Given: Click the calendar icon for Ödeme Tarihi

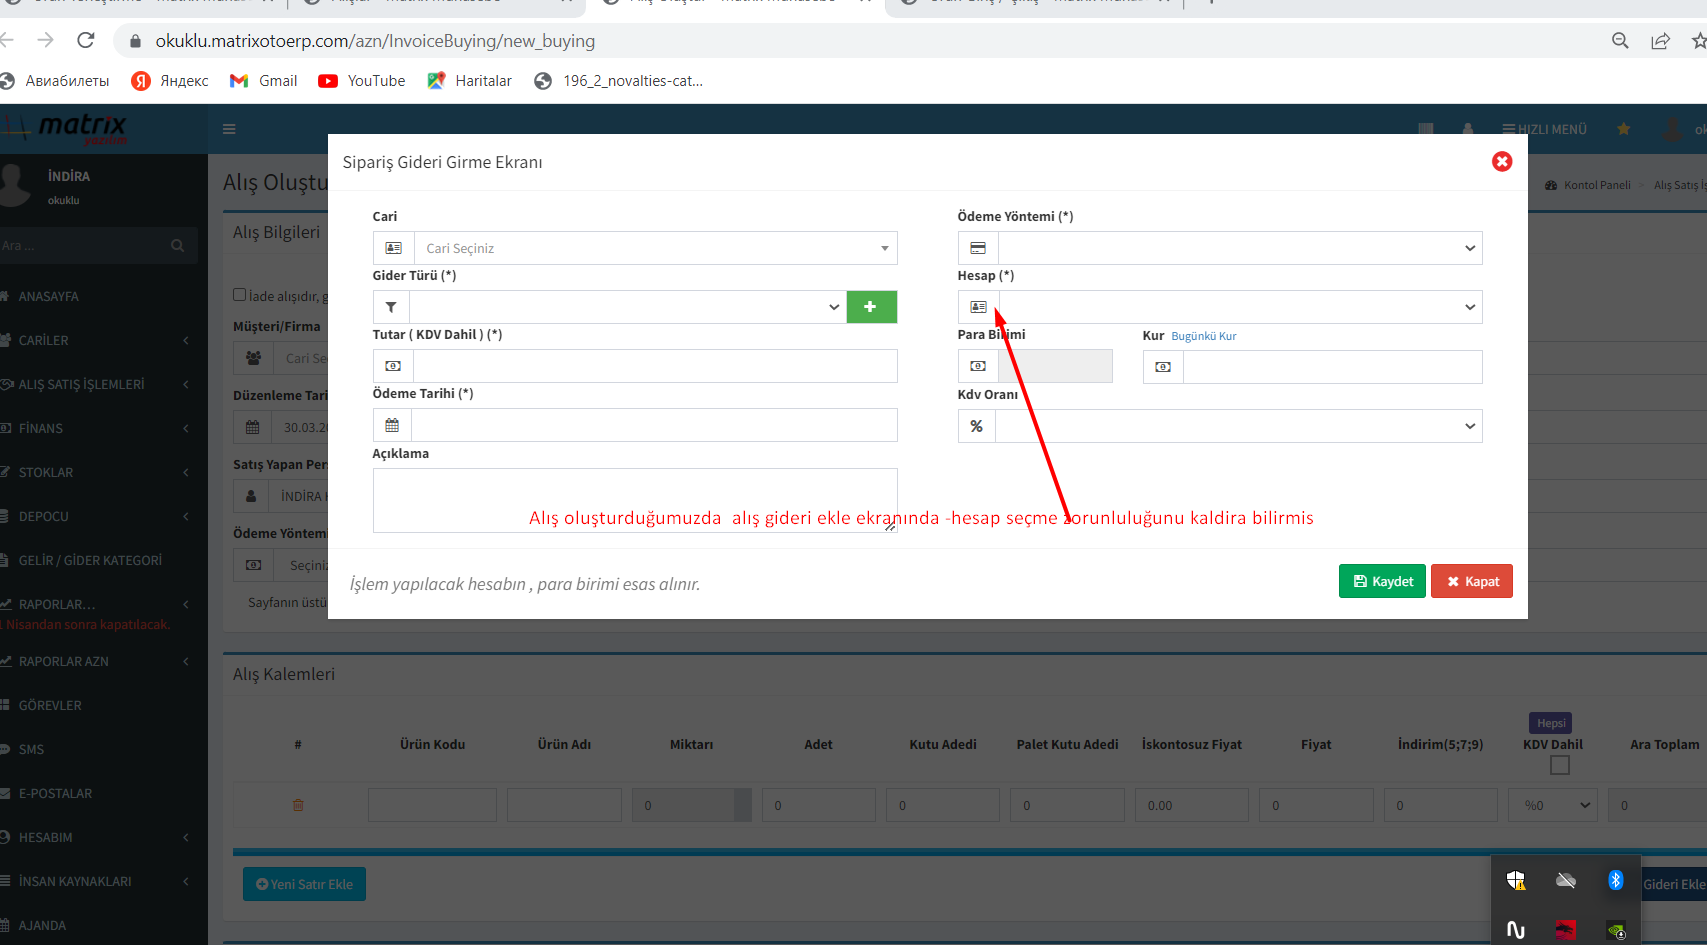Looking at the screenshot, I should pos(392,425).
